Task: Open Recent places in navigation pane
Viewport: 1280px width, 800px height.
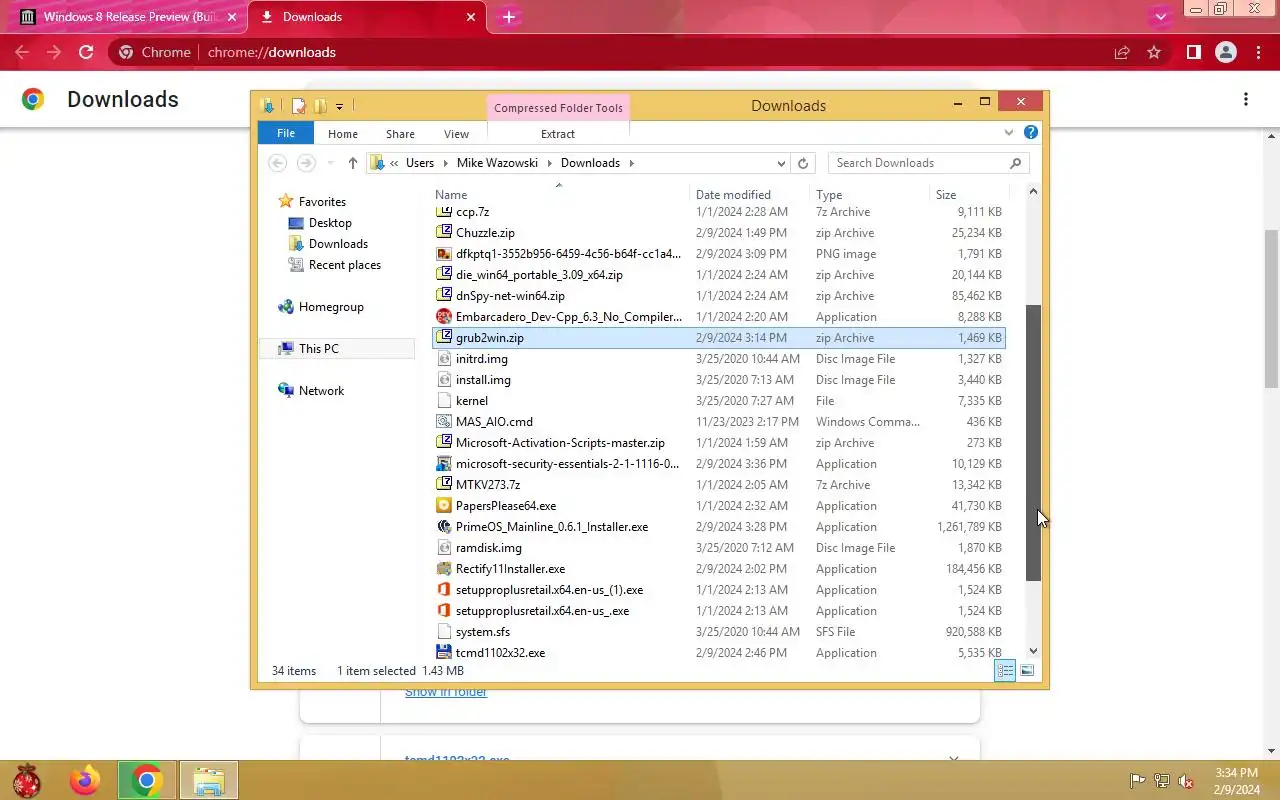Action: (344, 265)
